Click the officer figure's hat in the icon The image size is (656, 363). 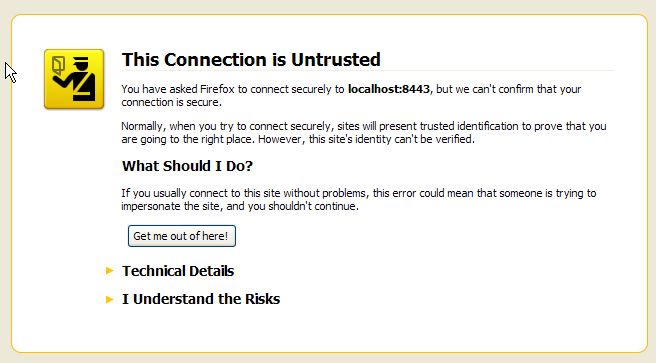(82, 61)
